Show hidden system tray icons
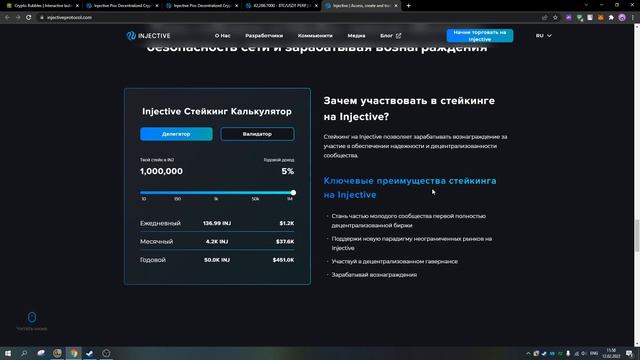640x360 pixels. [528, 353]
